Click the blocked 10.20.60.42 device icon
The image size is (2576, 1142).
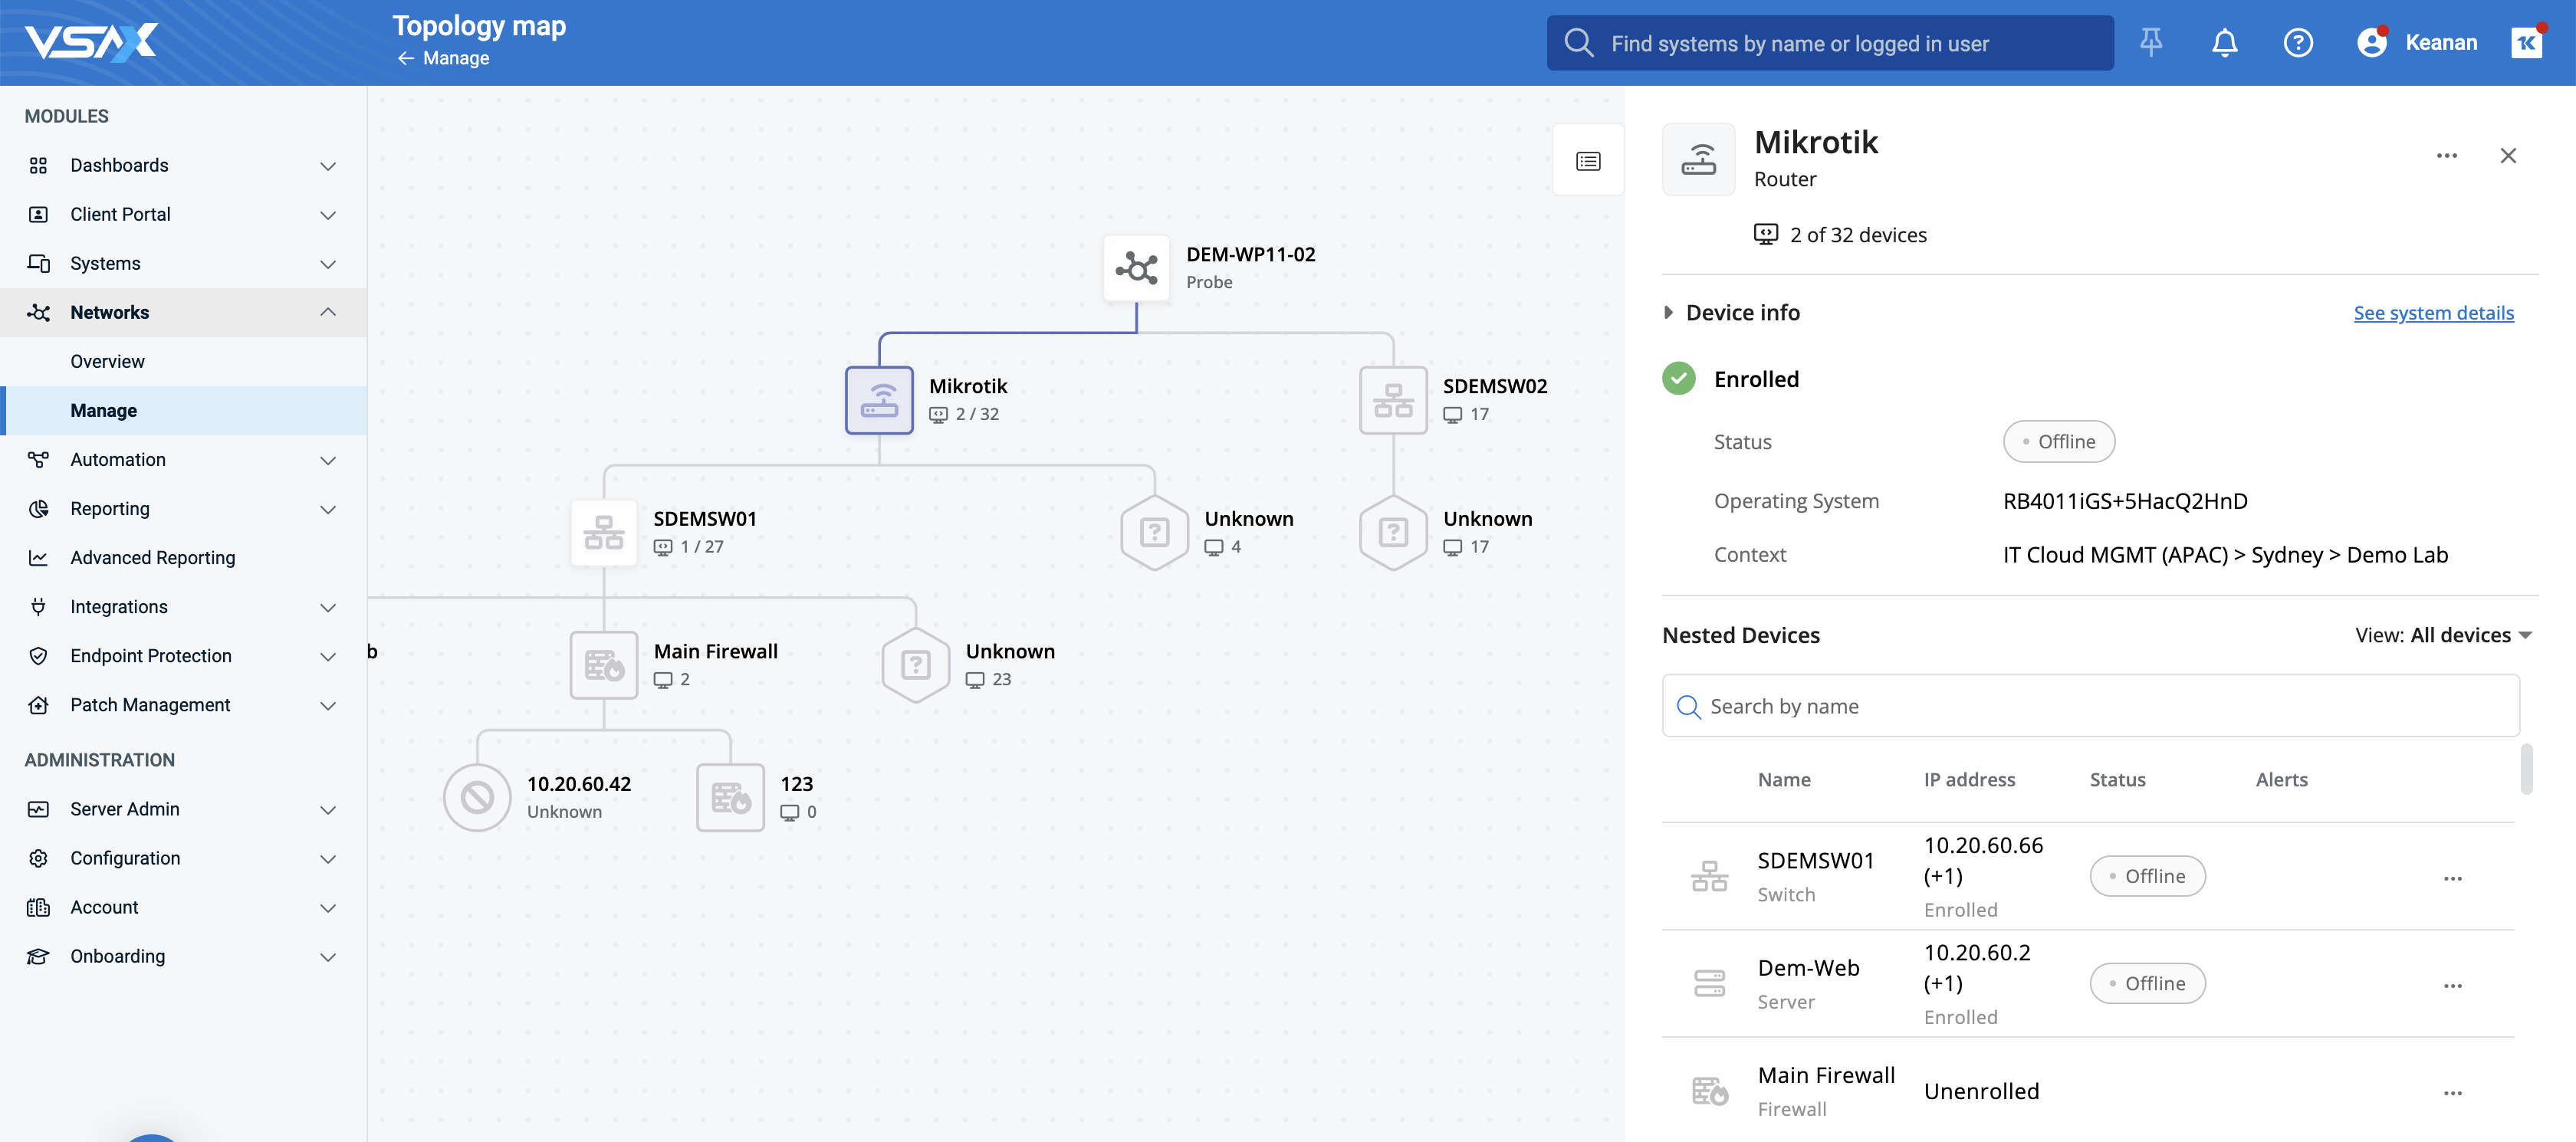coord(477,797)
